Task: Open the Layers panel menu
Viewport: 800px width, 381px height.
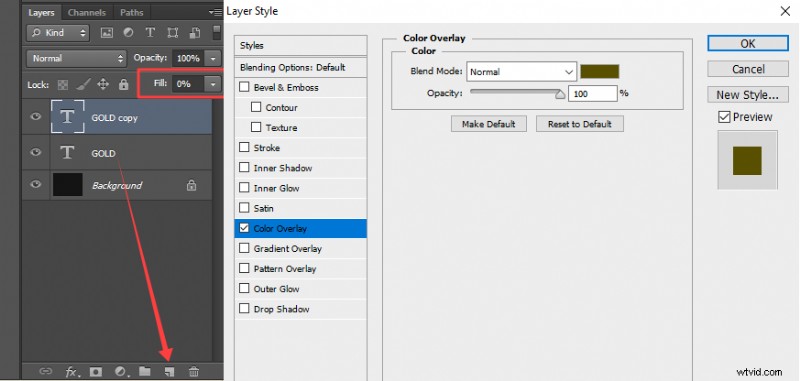Action: [215, 12]
